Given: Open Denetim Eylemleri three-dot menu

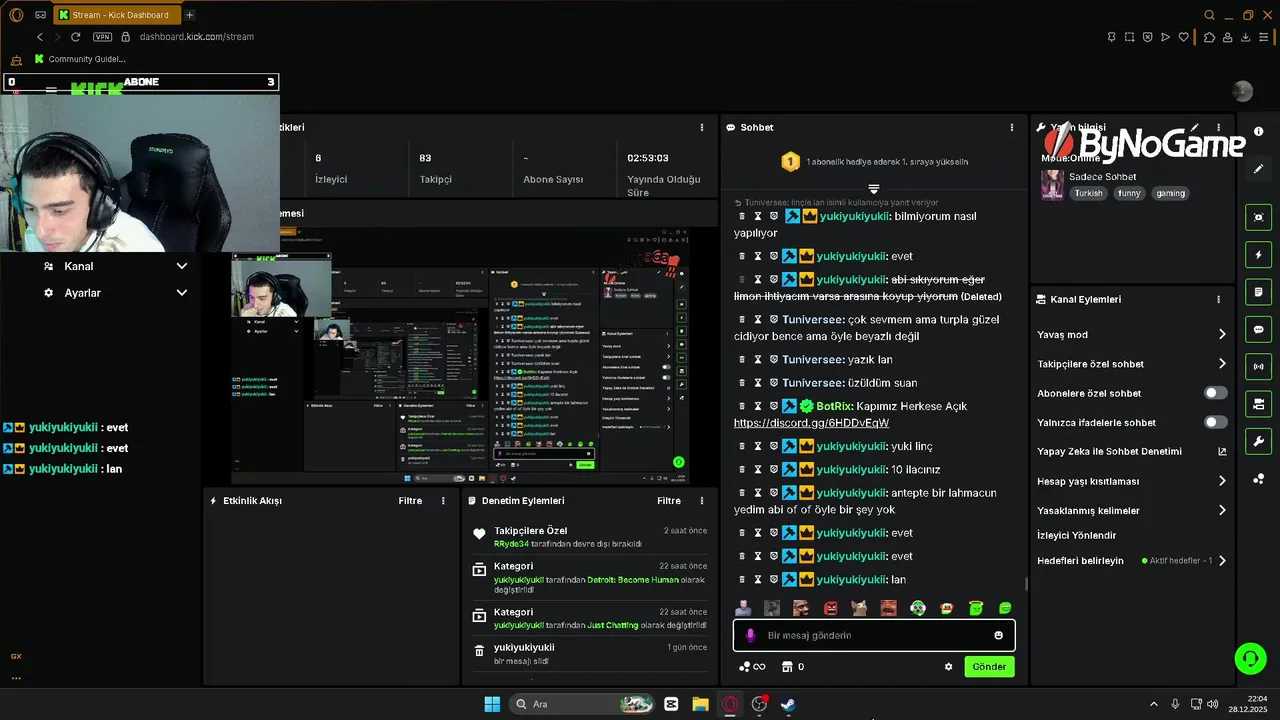Looking at the screenshot, I should point(702,501).
